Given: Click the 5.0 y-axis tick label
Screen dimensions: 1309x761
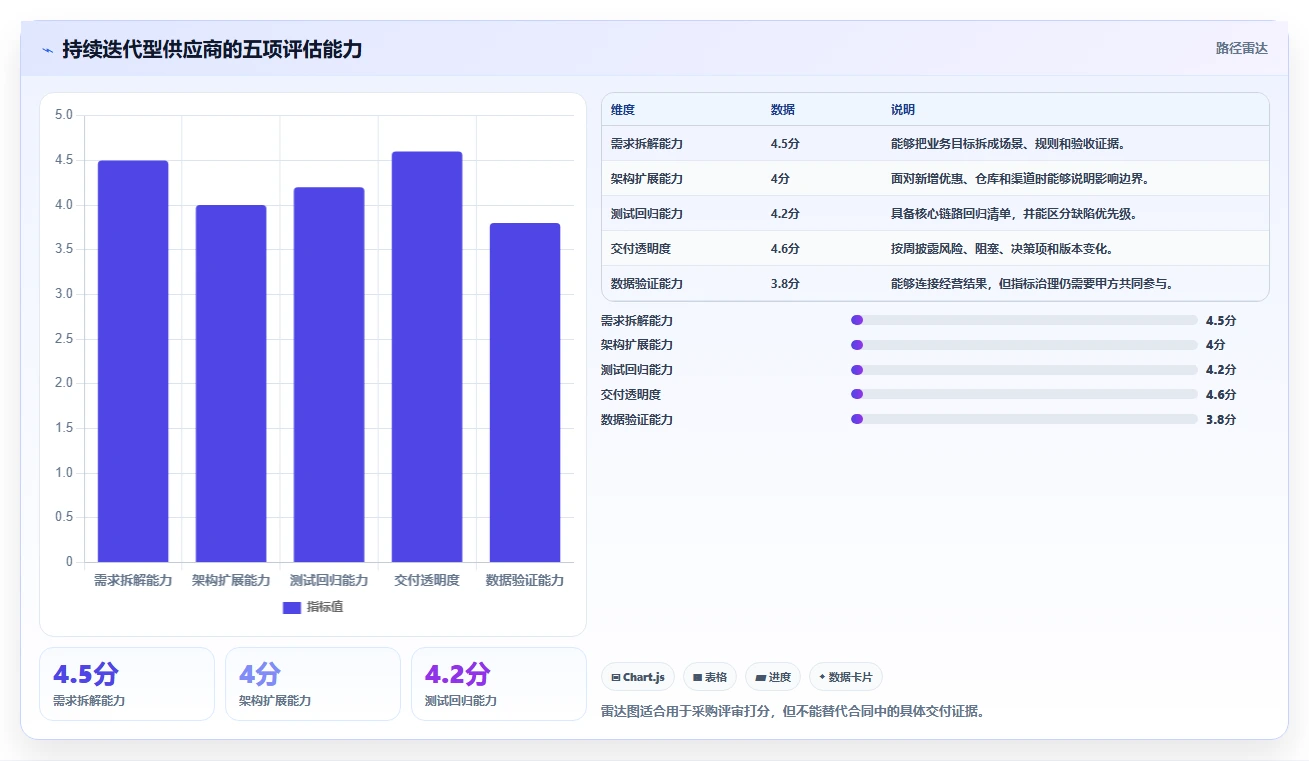Looking at the screenshot, I should (63, 115).
